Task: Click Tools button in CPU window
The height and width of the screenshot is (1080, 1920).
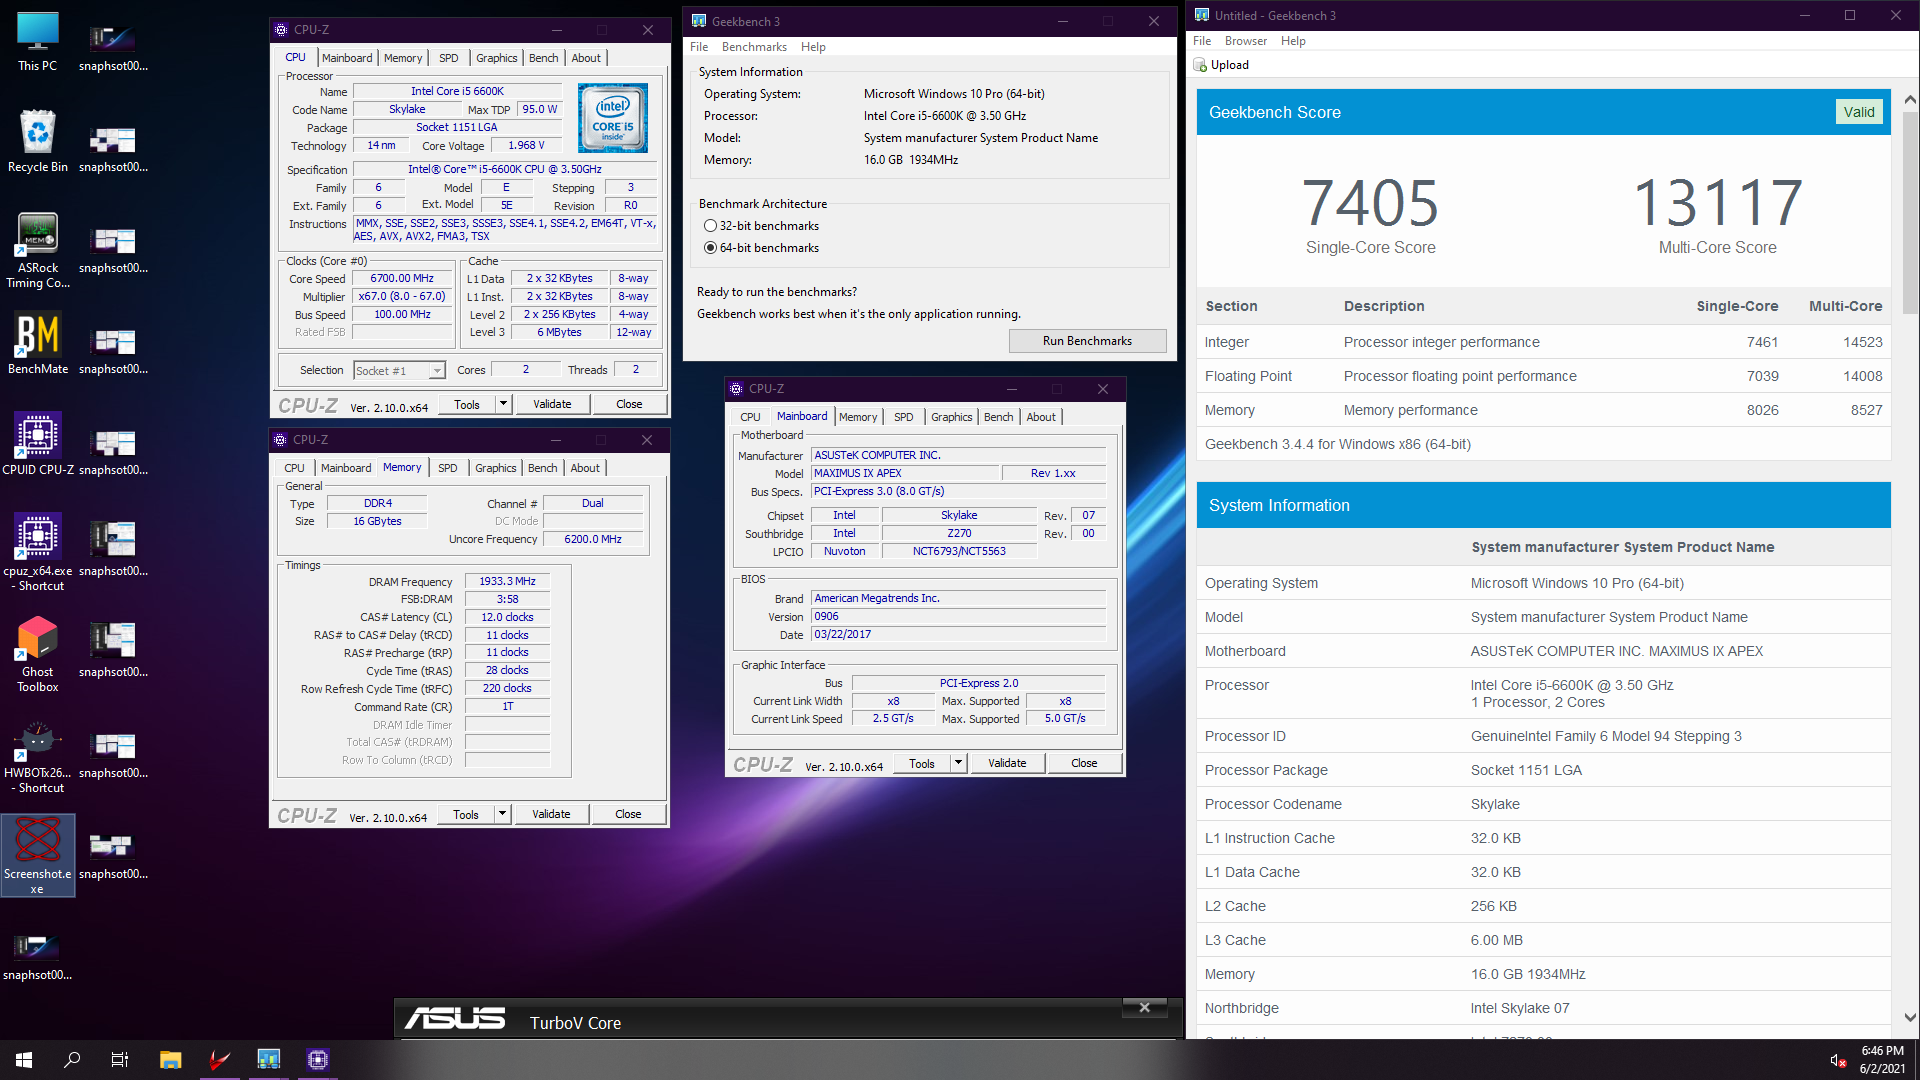Action: (x=467, y=404)
